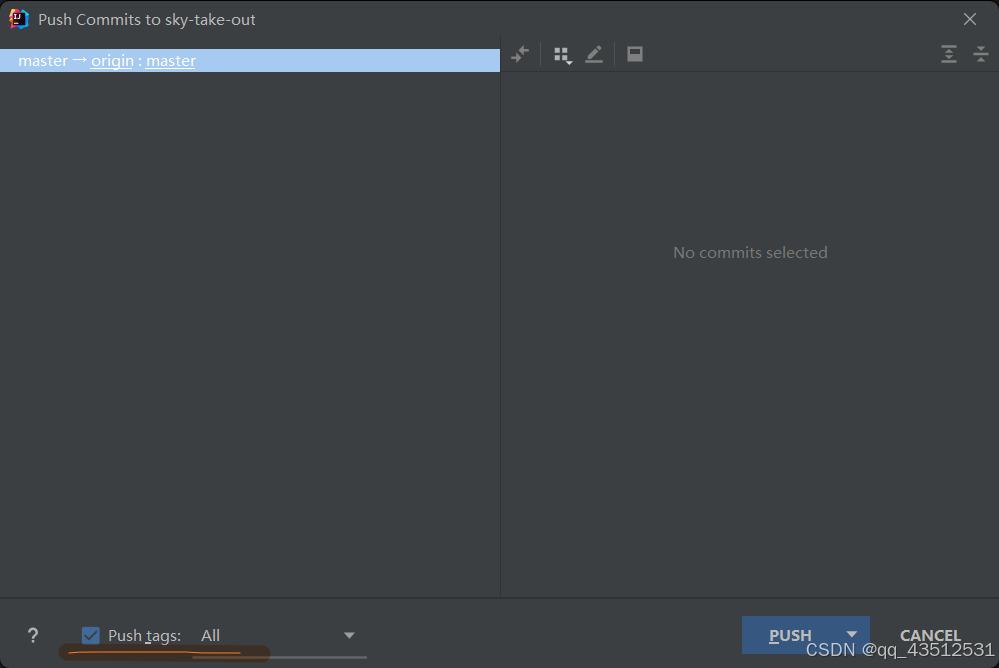Screen dimensions: 999x668
Task: Open help with the question mark icon
Action: tap(33, 635)
